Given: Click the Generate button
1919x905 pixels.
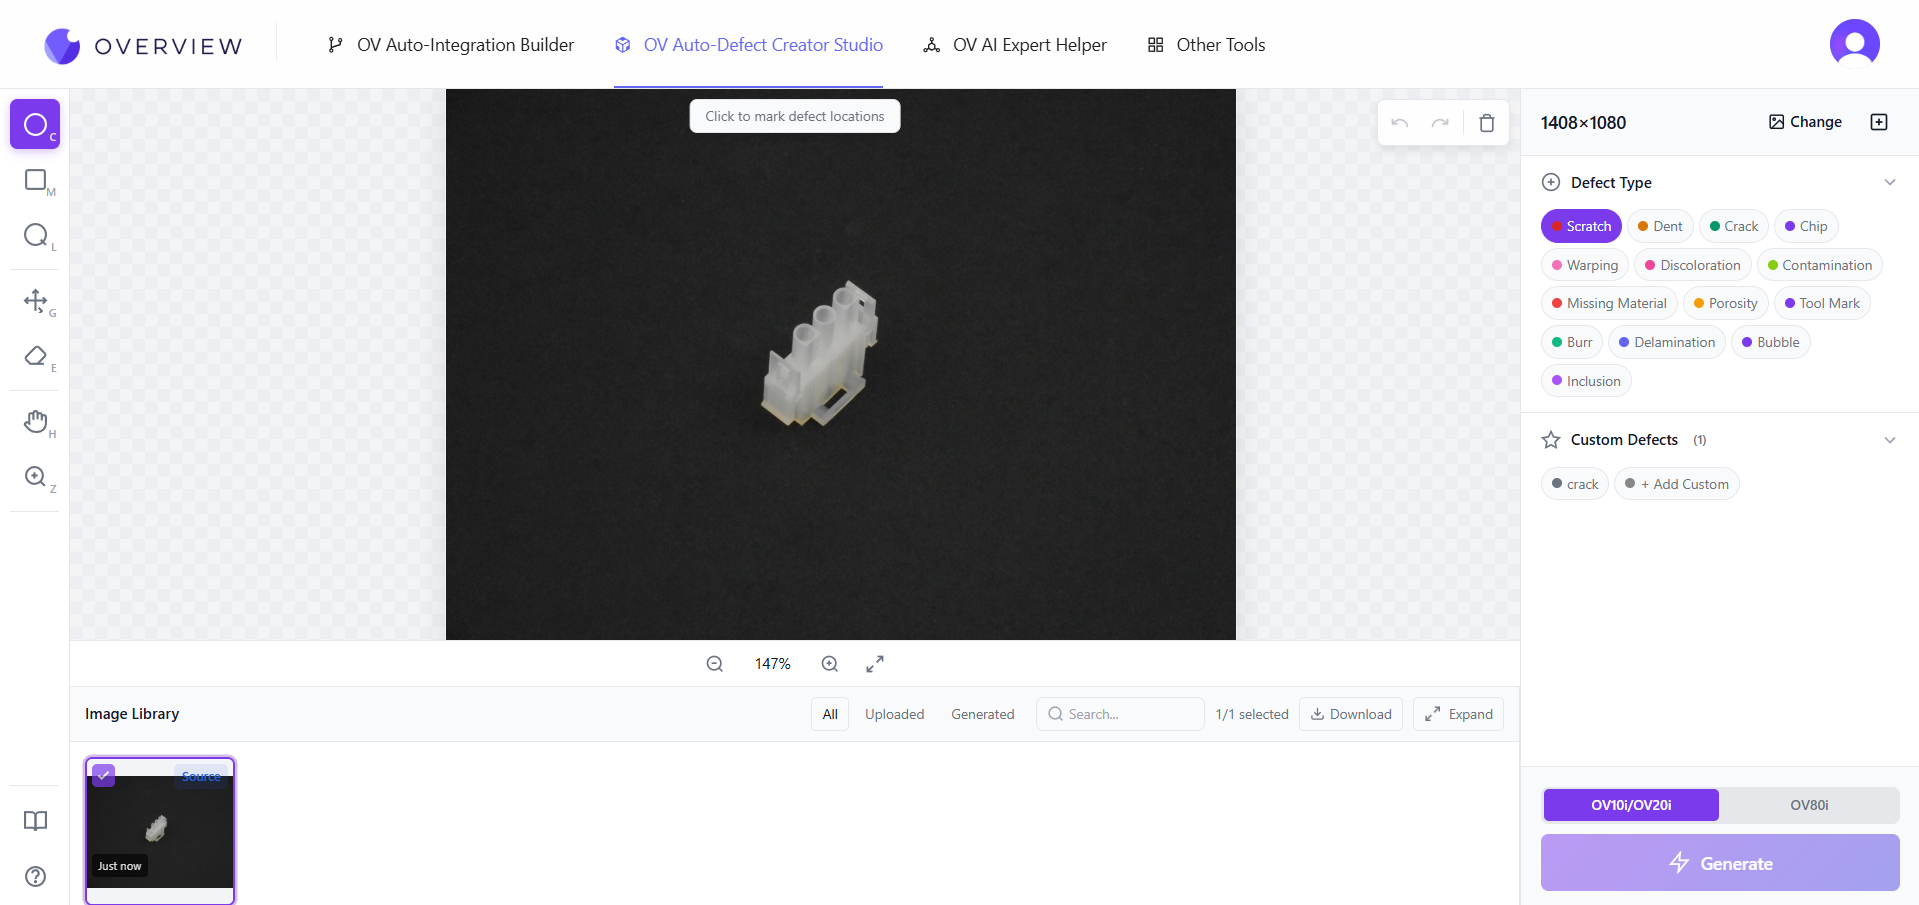Looking at the screenshot, I should pyautogui.click(x=1719, y=862).
